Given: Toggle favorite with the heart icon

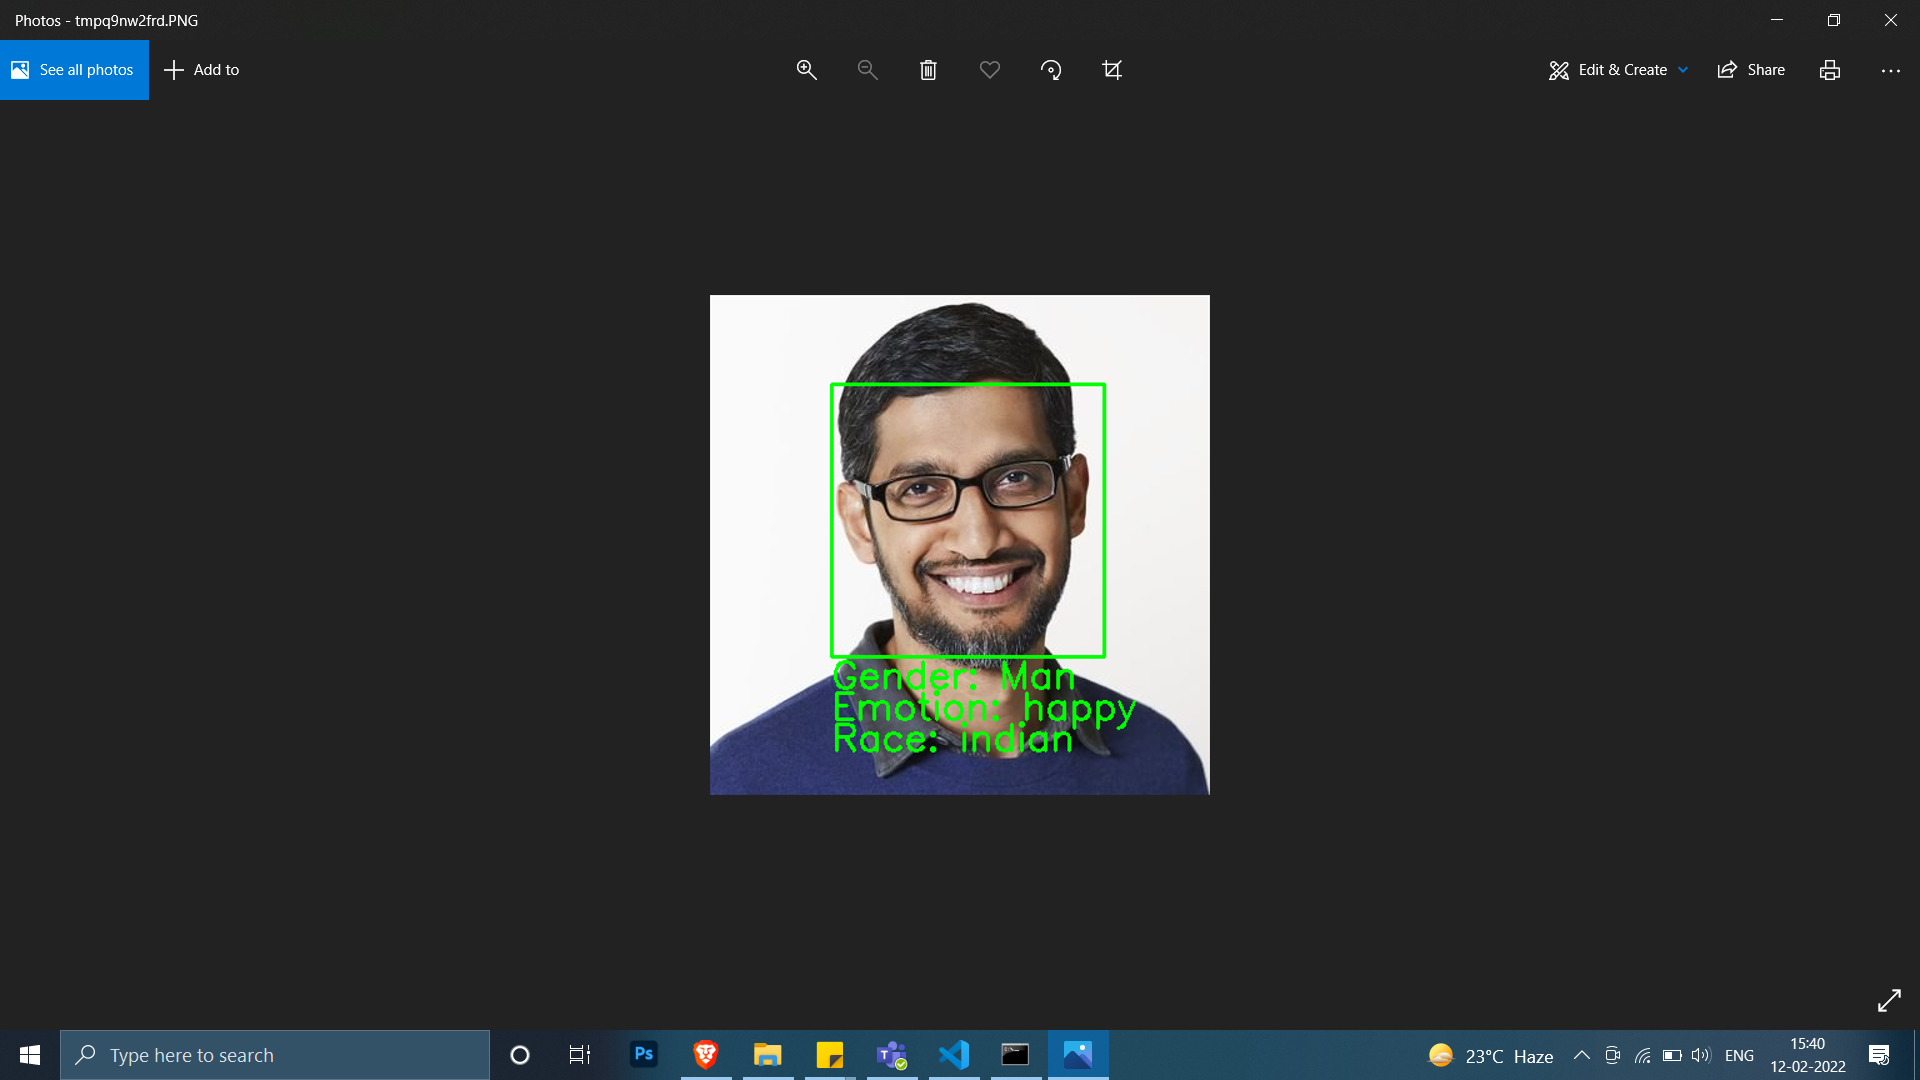Looking at the screenshot, I should click(989, 70).
